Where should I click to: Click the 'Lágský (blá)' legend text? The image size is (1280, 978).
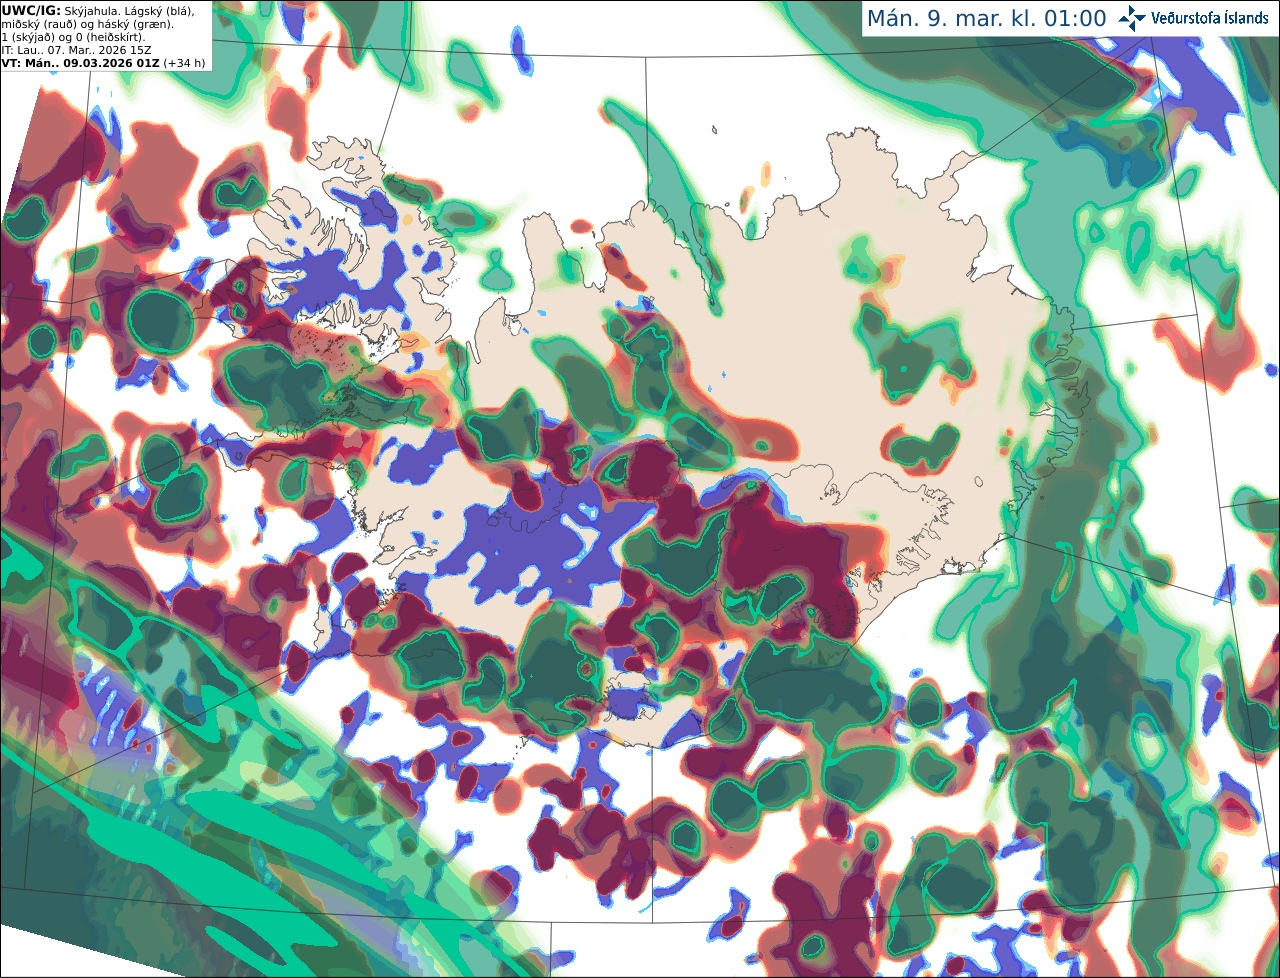(160, 10)
